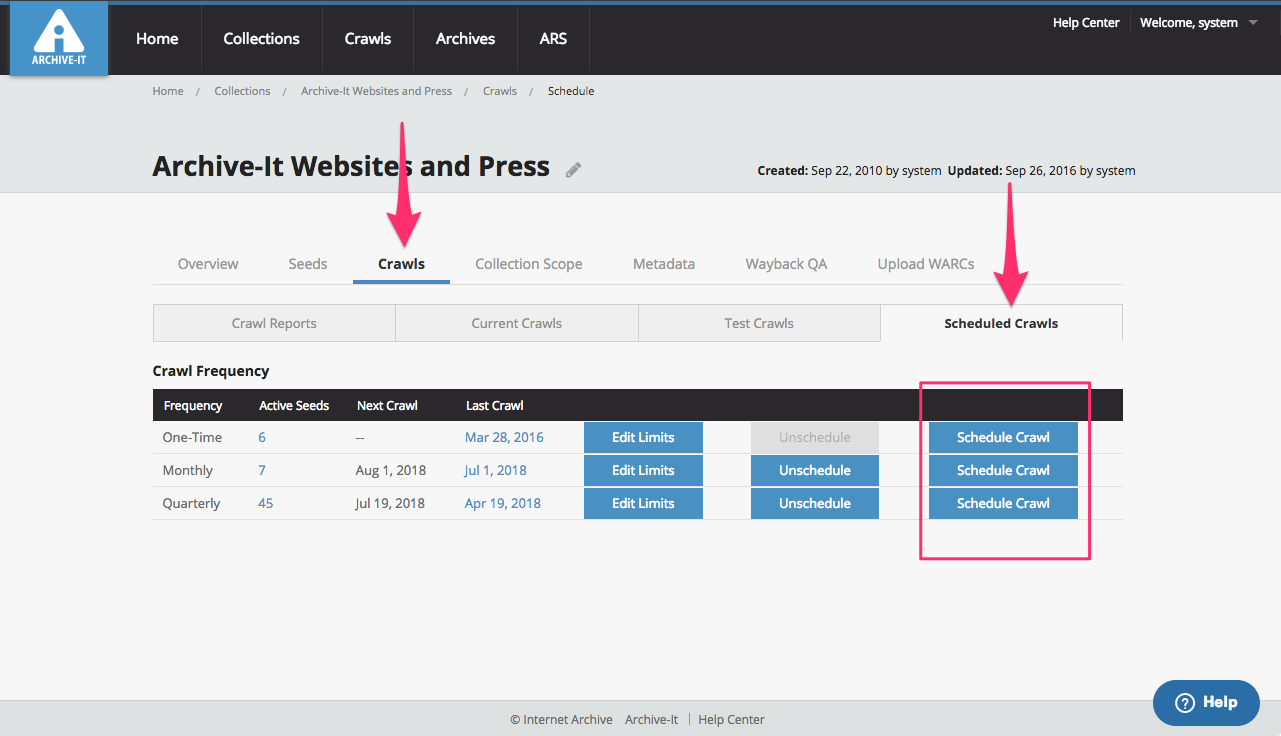The image size is (1281, 736).
Task: Go to ARS in top navigation
Action: point(553,39)
